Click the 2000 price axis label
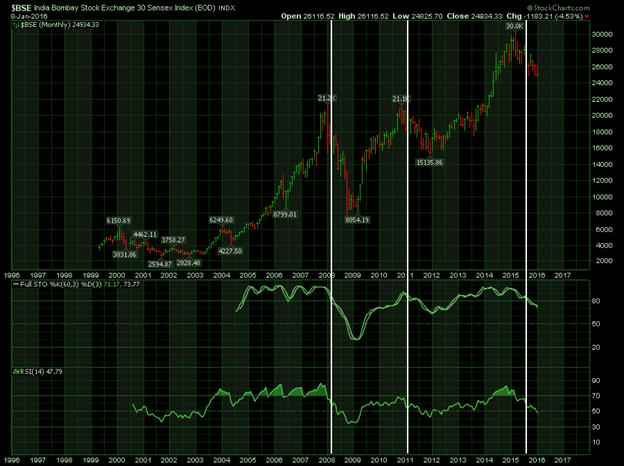Viewport: 624px width, 466px height. [603, 261]
